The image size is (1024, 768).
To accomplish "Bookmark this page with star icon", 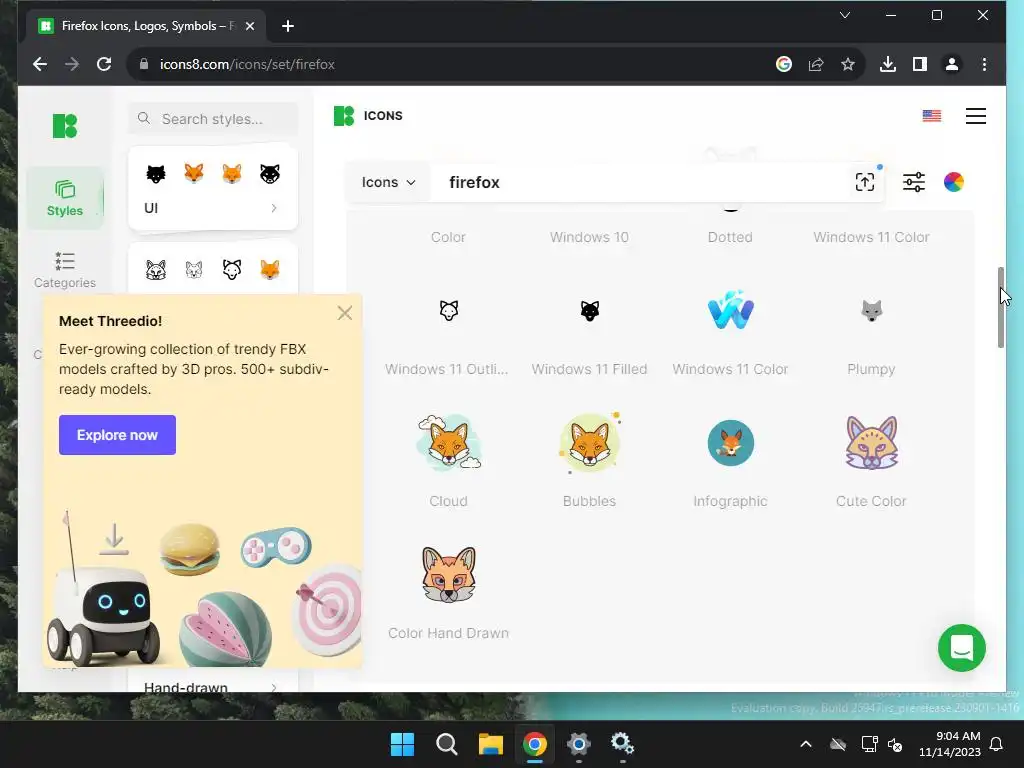I will click(848, 64).
